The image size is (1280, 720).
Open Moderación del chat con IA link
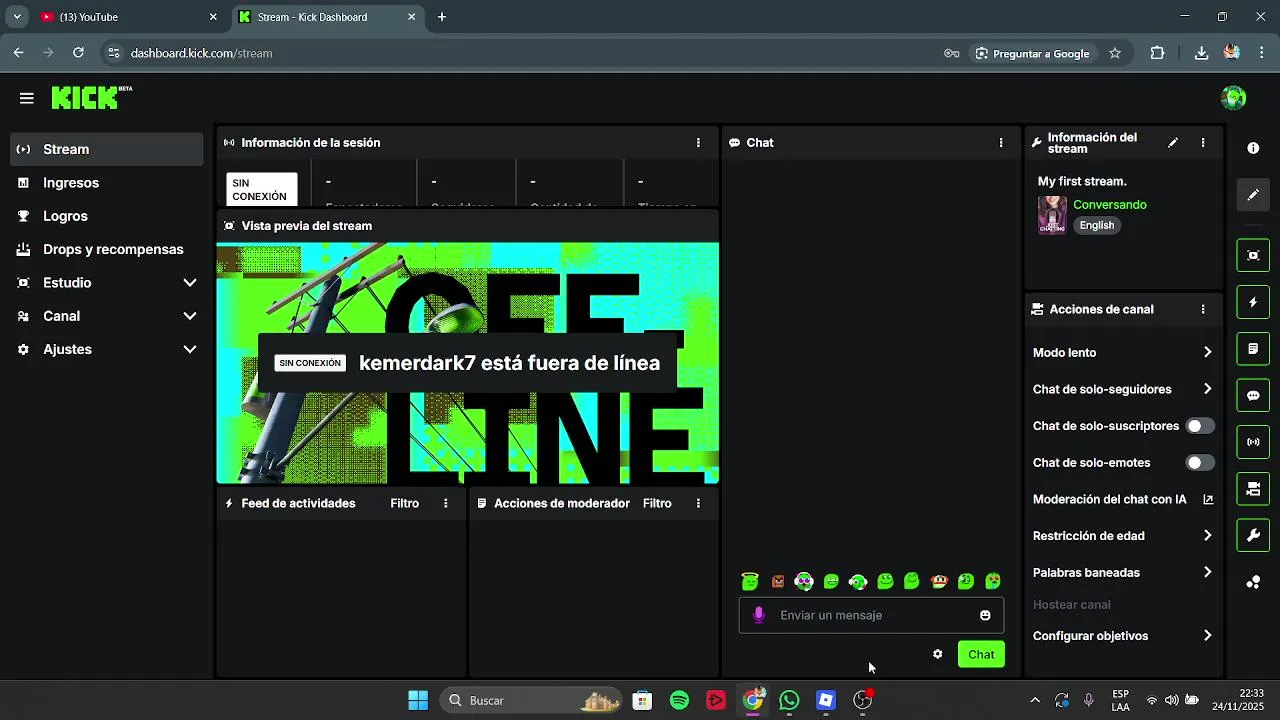coord(1122,499)
